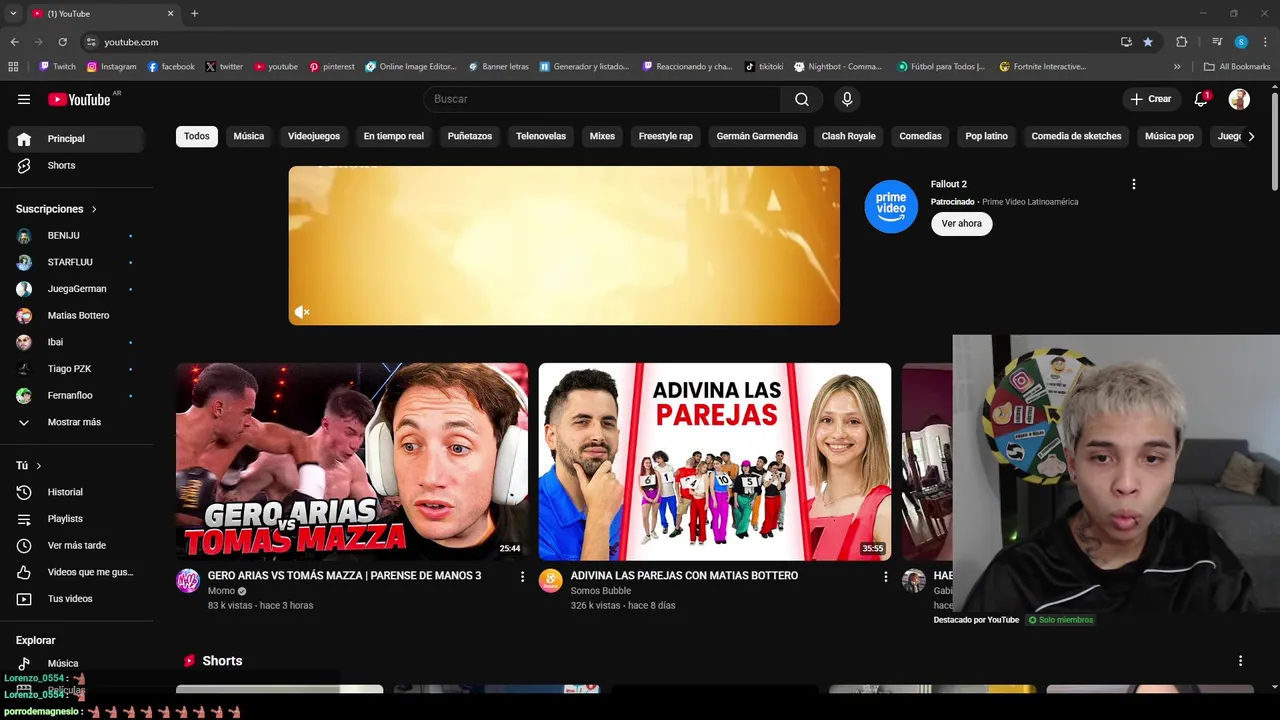Select the Pop latino chip
The image size is (1280, 720).
point(987,136)
